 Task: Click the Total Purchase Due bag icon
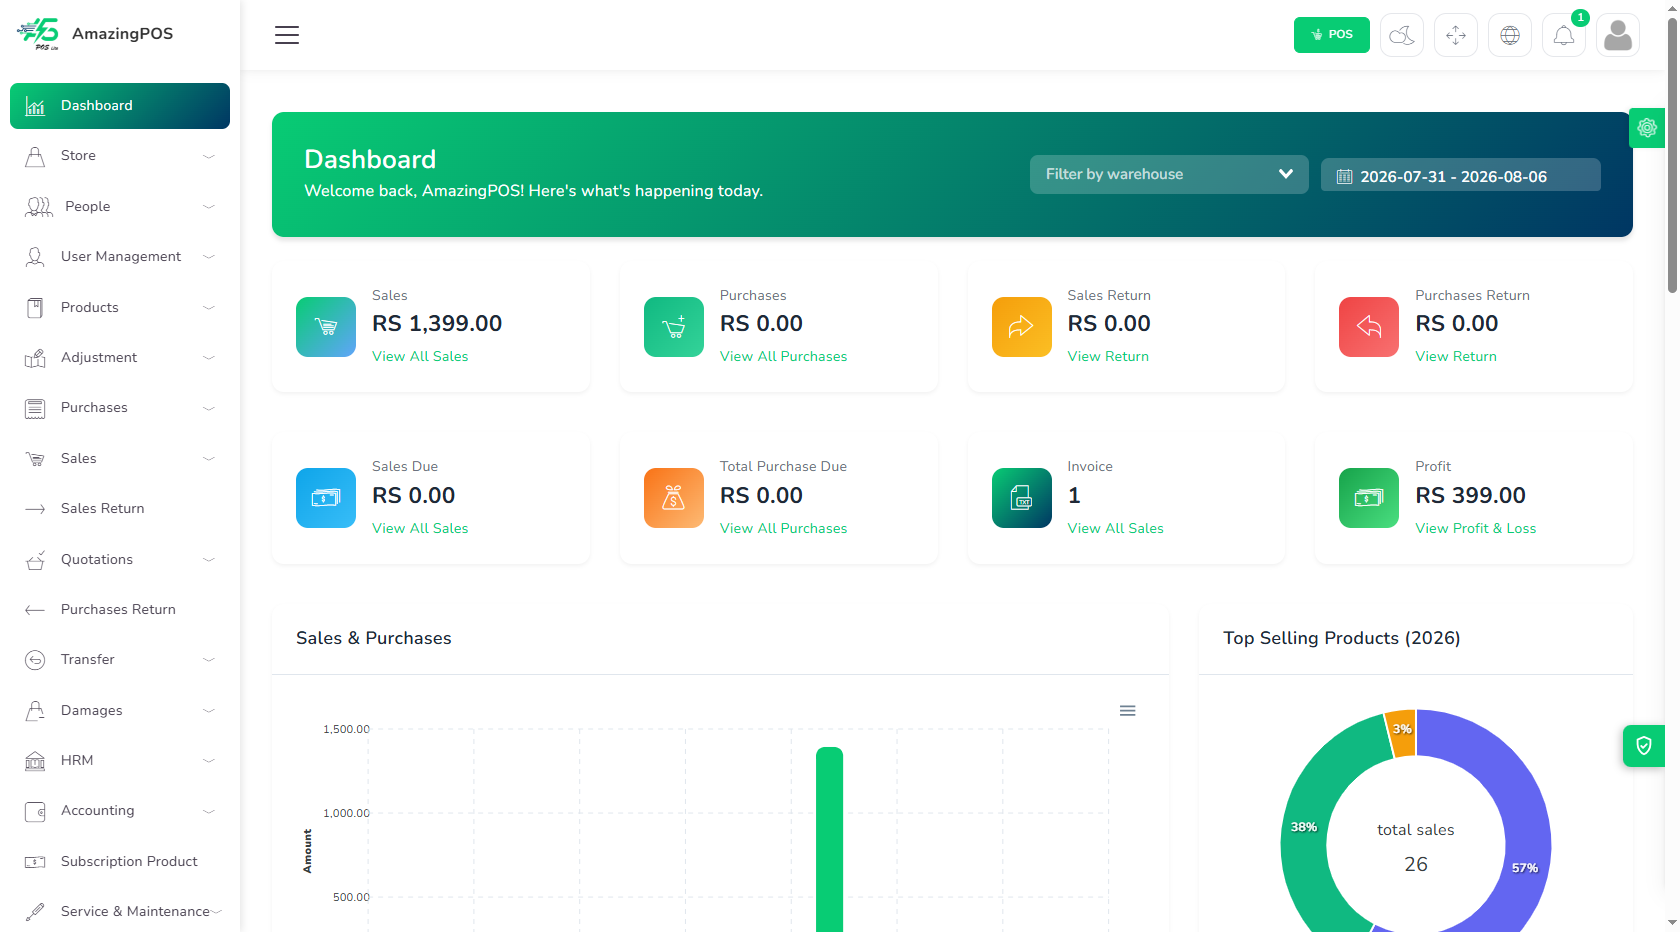click(674, 498)
